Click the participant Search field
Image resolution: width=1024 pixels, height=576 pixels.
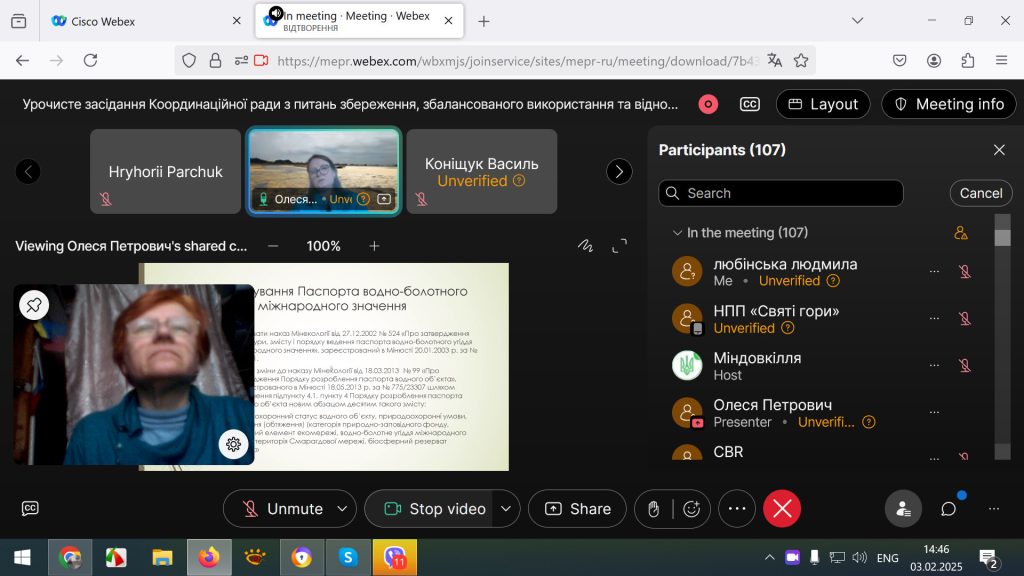click(790, 193)
